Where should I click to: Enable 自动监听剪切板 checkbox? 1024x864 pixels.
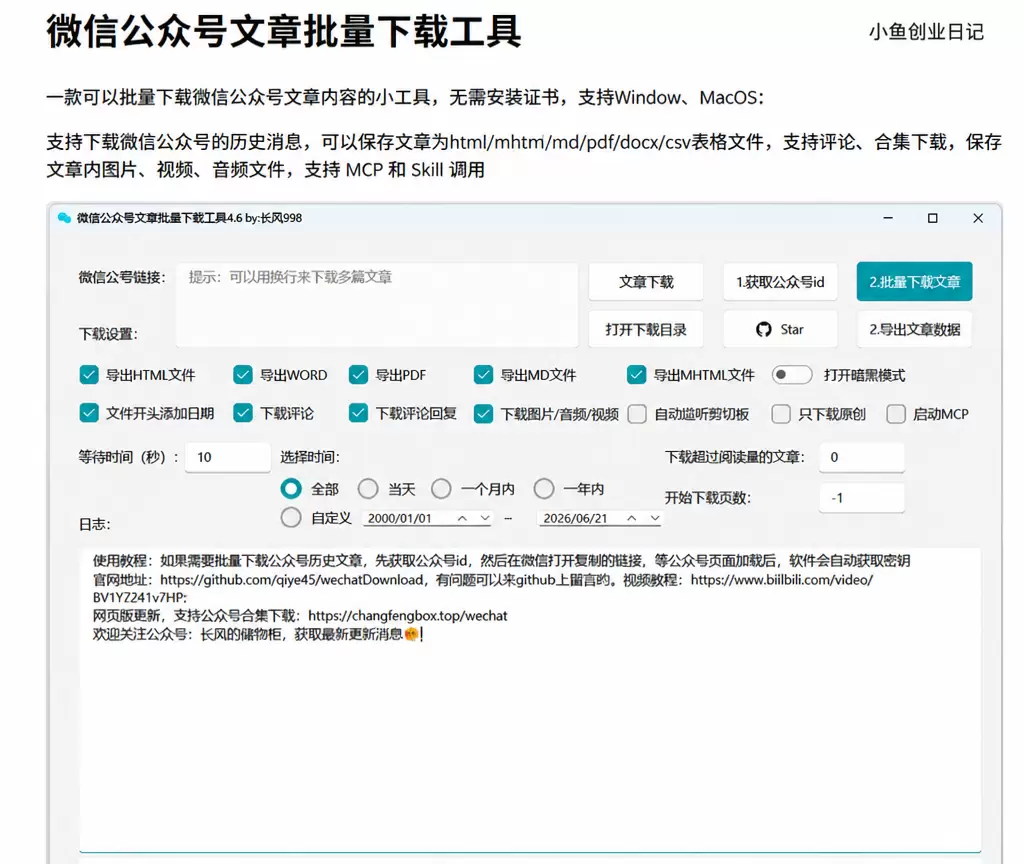pos(637,414)
